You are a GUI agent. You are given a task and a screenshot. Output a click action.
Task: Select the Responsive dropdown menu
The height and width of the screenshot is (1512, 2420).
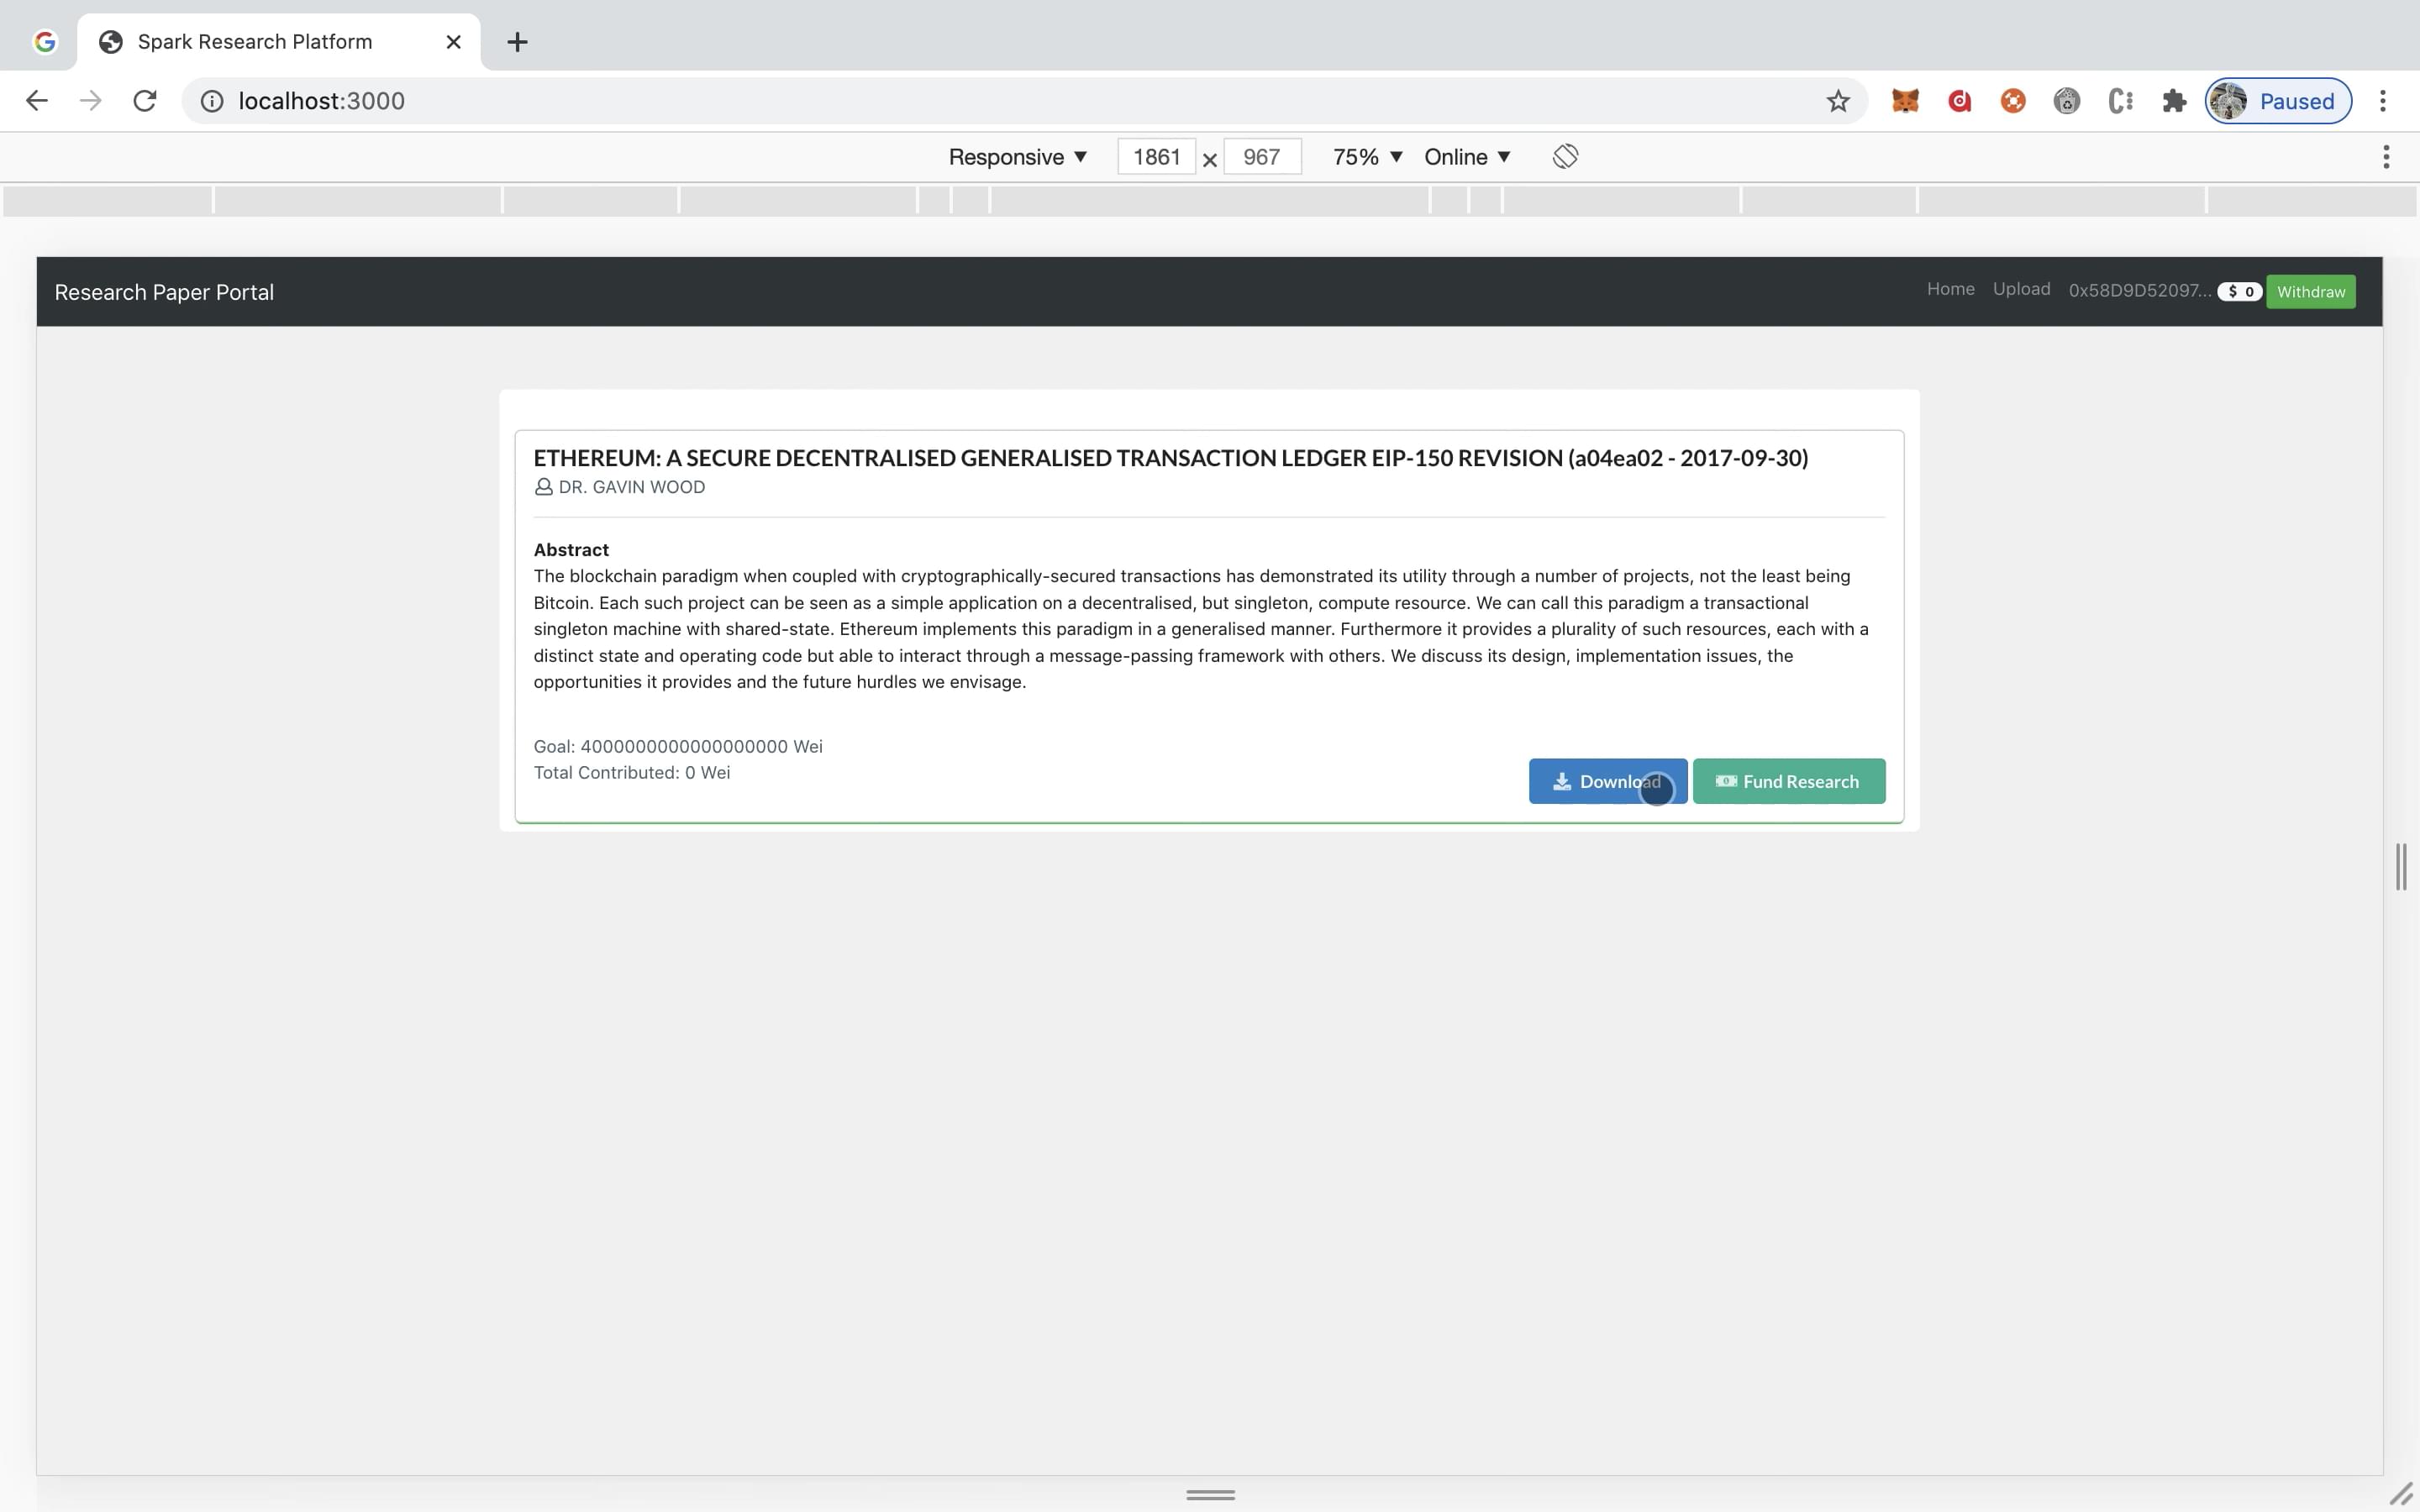coord(1014,157)
